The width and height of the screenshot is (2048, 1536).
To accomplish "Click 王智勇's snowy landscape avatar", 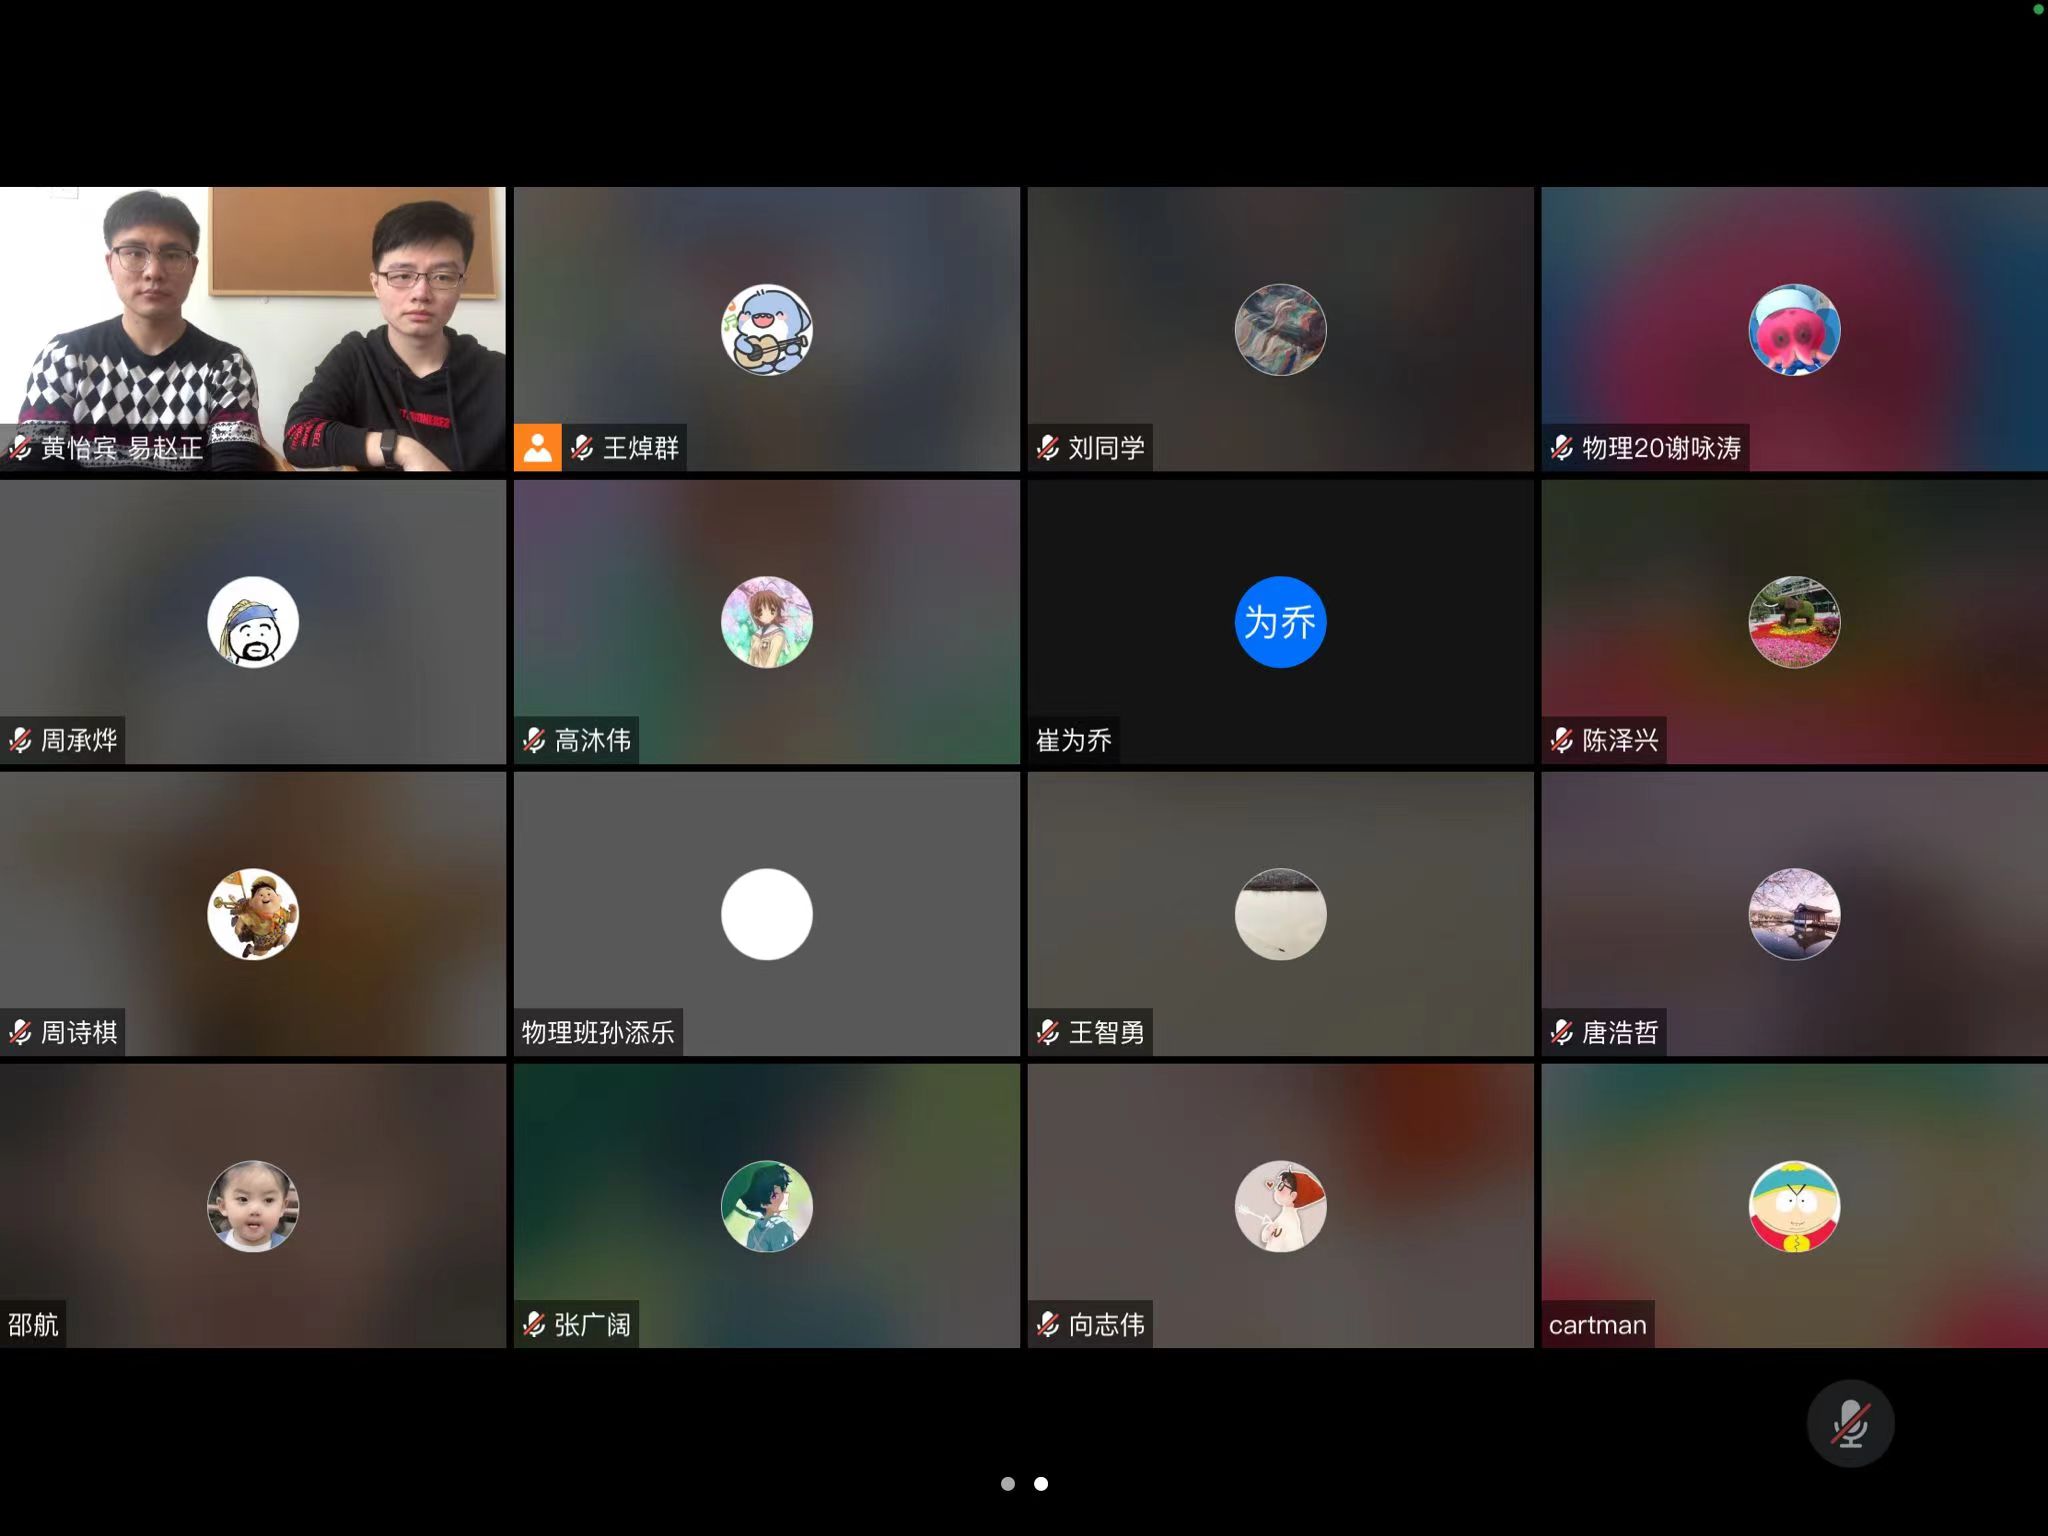I will 1280,914.
